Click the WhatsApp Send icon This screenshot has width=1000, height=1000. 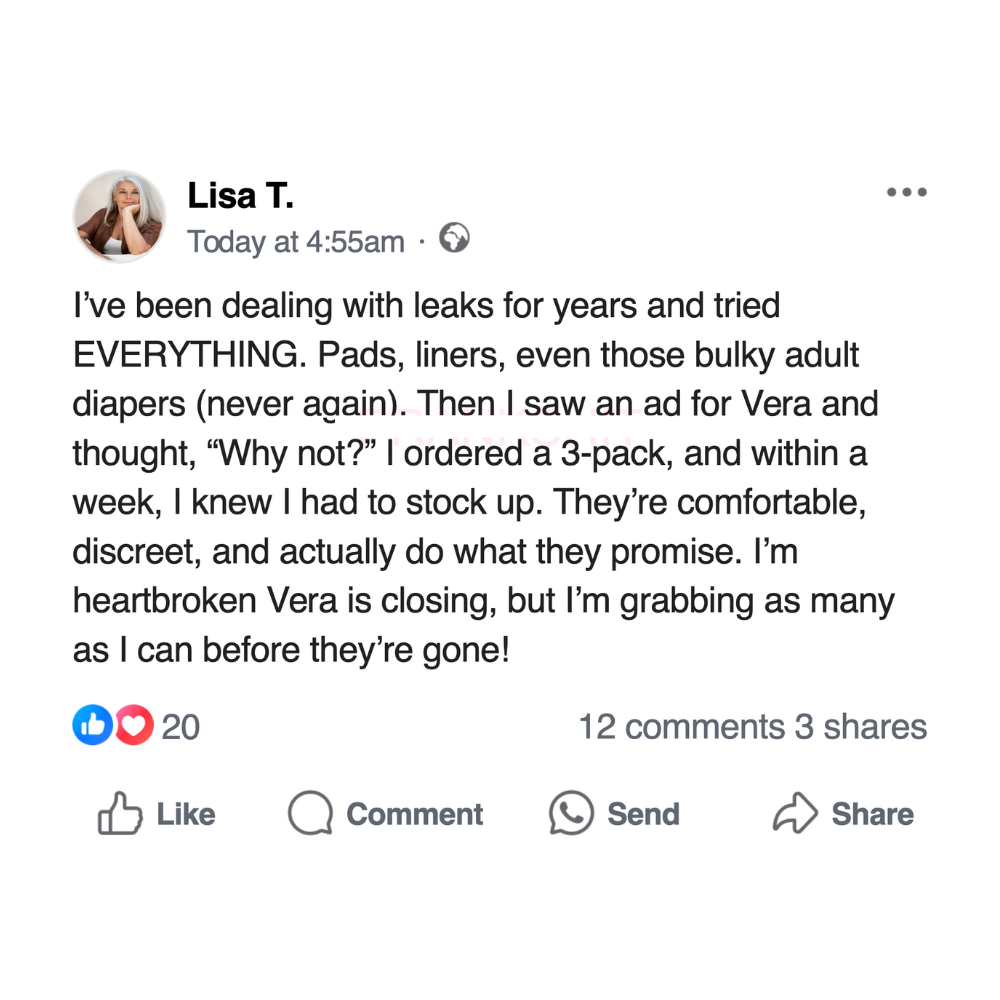click(572, 815)
